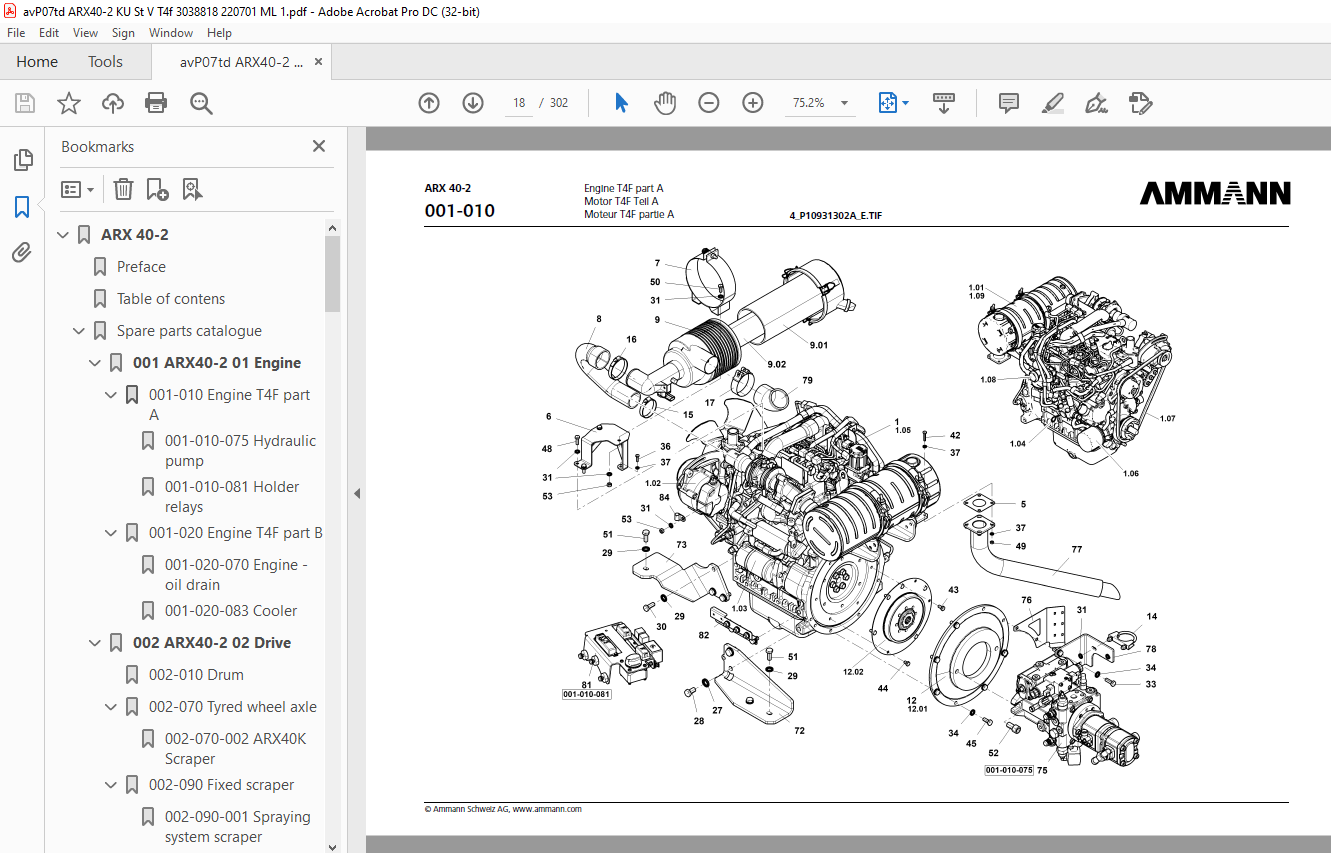1331x853 pixels.
Task: Go to the 002-010 Drum bookmark
Action: (x=196, y=675)
